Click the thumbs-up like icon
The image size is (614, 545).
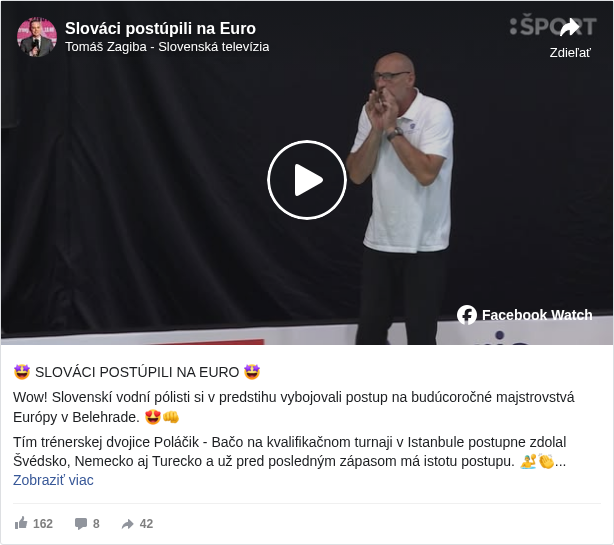click(x=21, y=523)
